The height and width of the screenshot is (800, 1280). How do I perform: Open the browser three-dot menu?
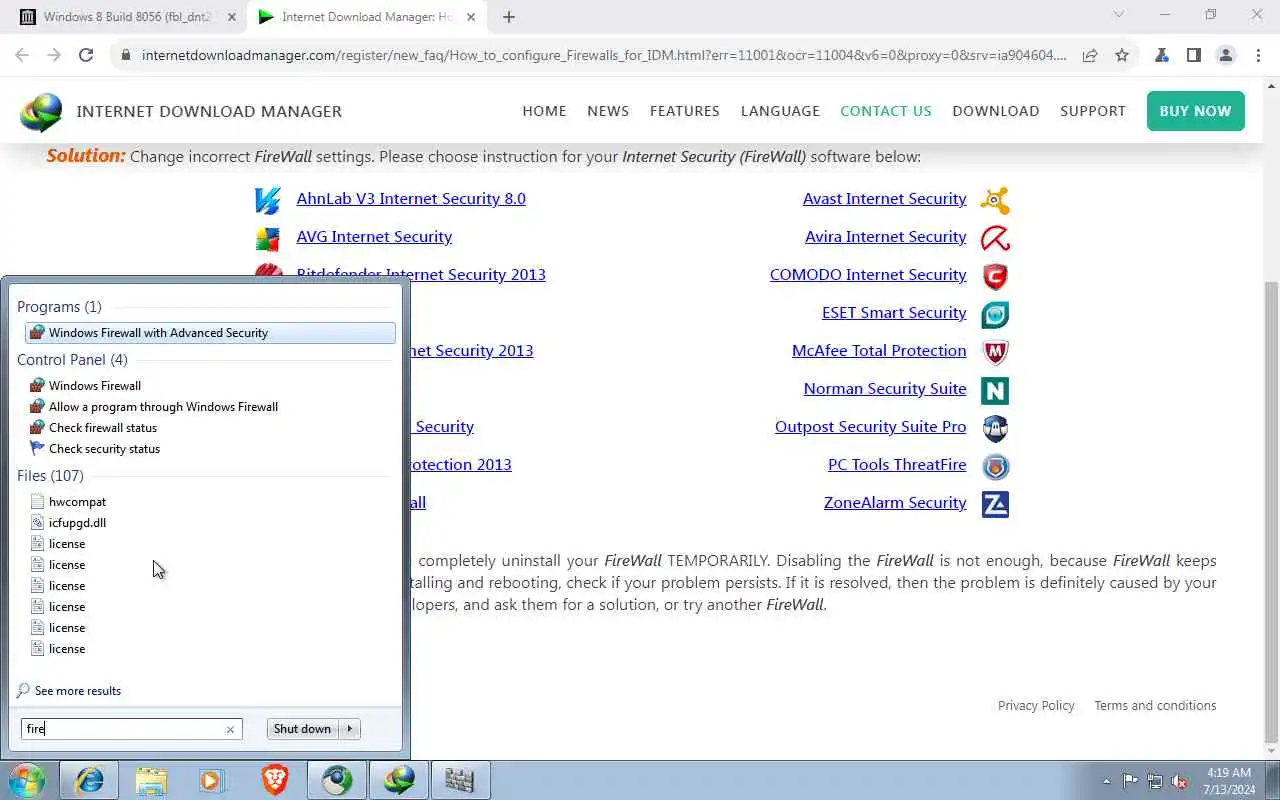(x=1258, y=55)
